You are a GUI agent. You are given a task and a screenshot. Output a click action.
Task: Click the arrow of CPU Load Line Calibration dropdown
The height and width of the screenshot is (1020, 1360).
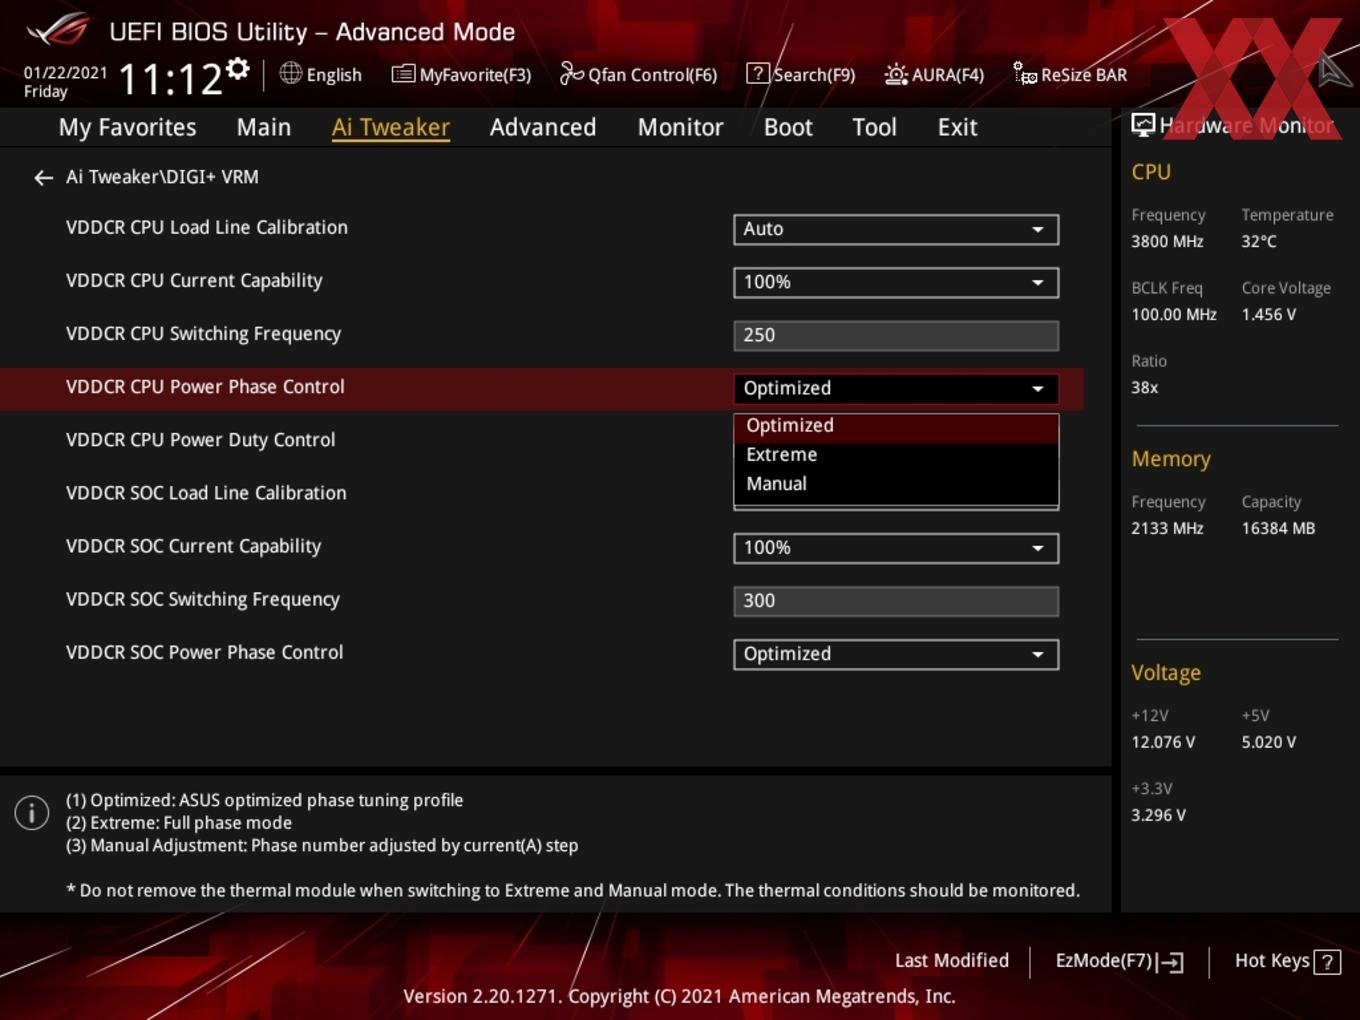[1038, 229]
